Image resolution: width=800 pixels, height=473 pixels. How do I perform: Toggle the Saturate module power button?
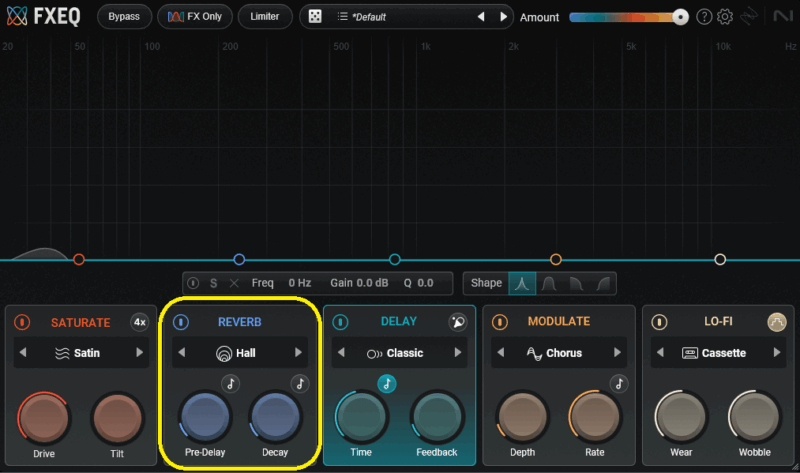[x=22, y=322]
